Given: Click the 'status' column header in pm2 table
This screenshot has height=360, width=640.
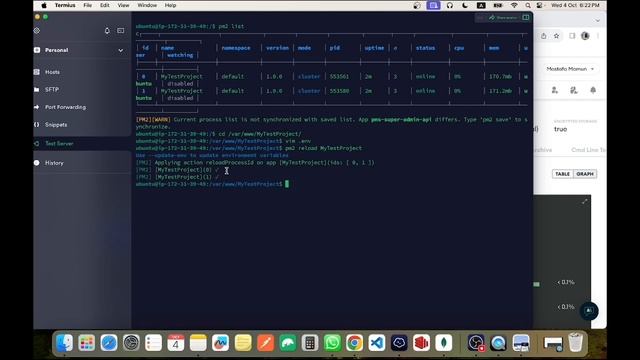Looking at the screenshot, I should pyautogui.click(x=425, y=48).
